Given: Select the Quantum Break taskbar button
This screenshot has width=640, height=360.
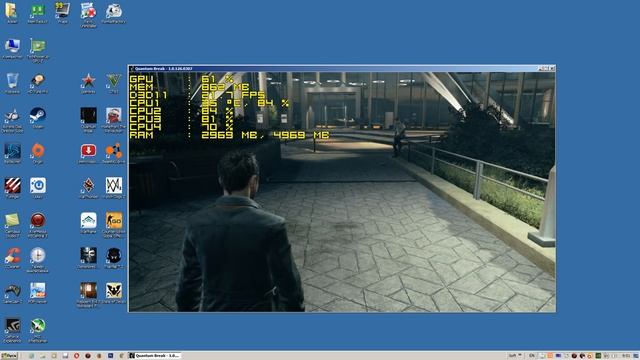Looking at the screenshot, I should click(154, 356).
